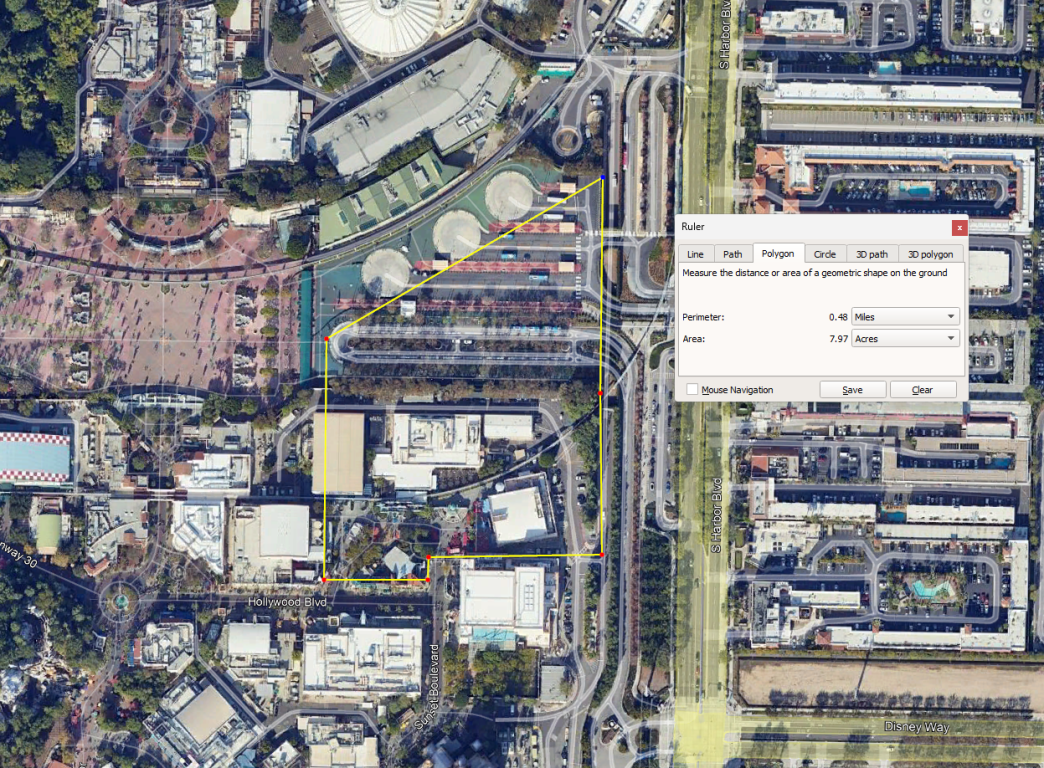Click the red vertex at polygon's bottom-left corner
The image size is (1044, 768).
(325, 579)
